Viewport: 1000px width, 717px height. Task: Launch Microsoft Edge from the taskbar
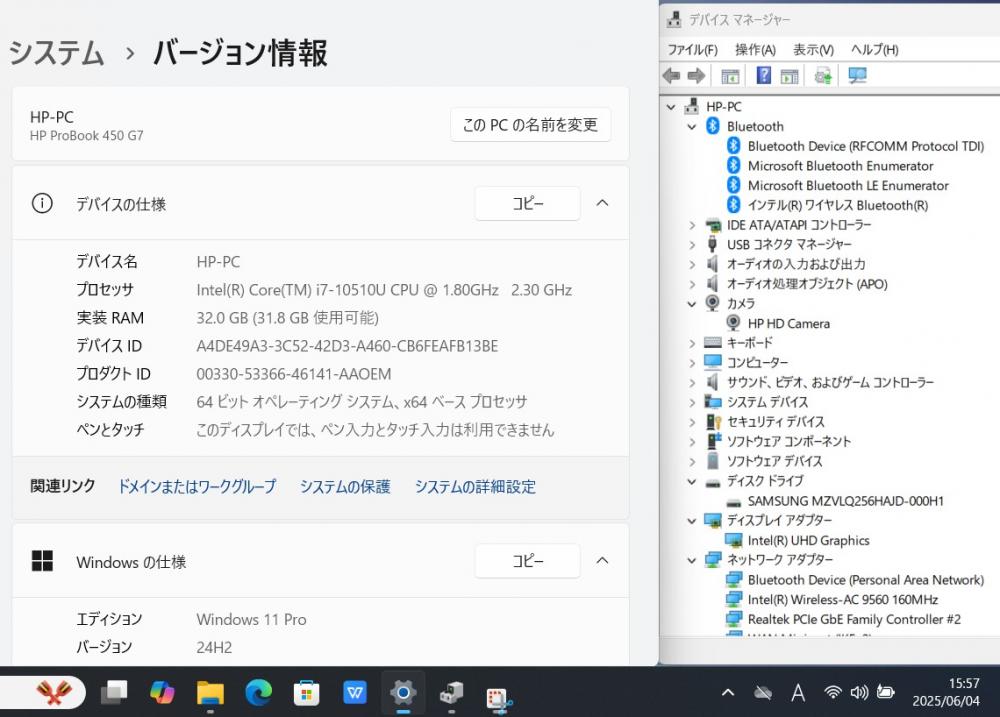tap(258, 692)
